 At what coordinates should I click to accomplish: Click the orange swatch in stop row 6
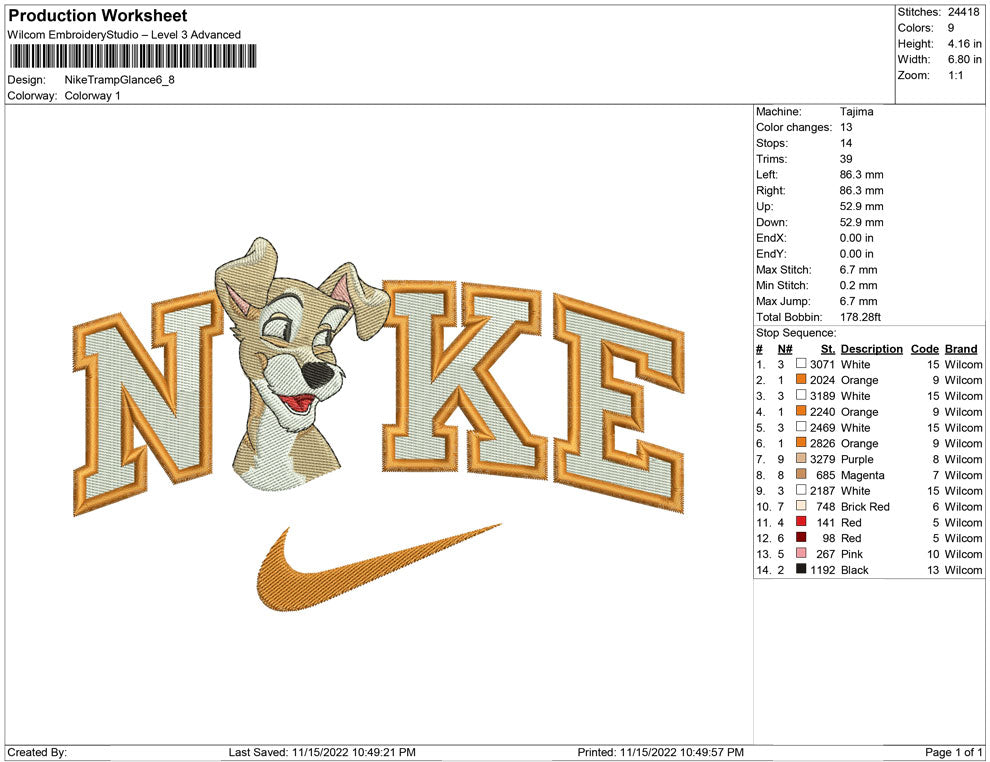click(801, 443)
